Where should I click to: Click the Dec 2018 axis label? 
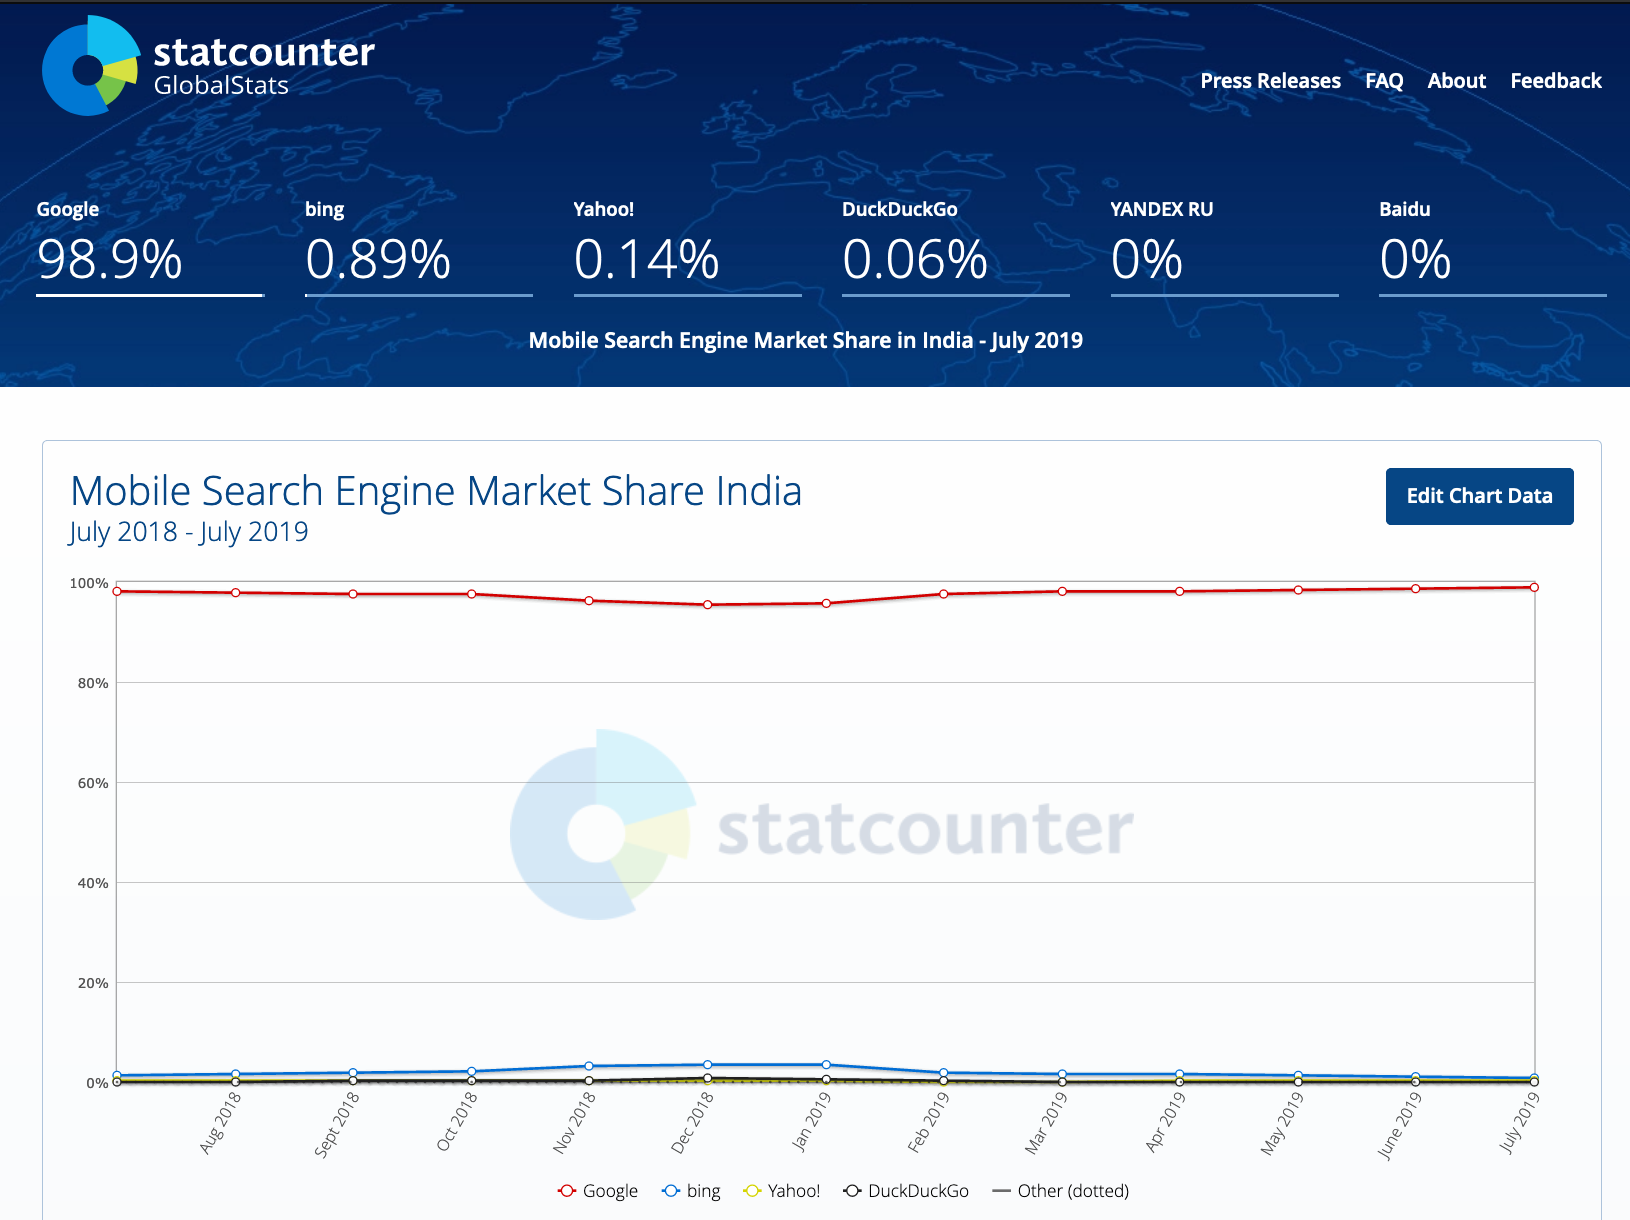click(693, 1123)
